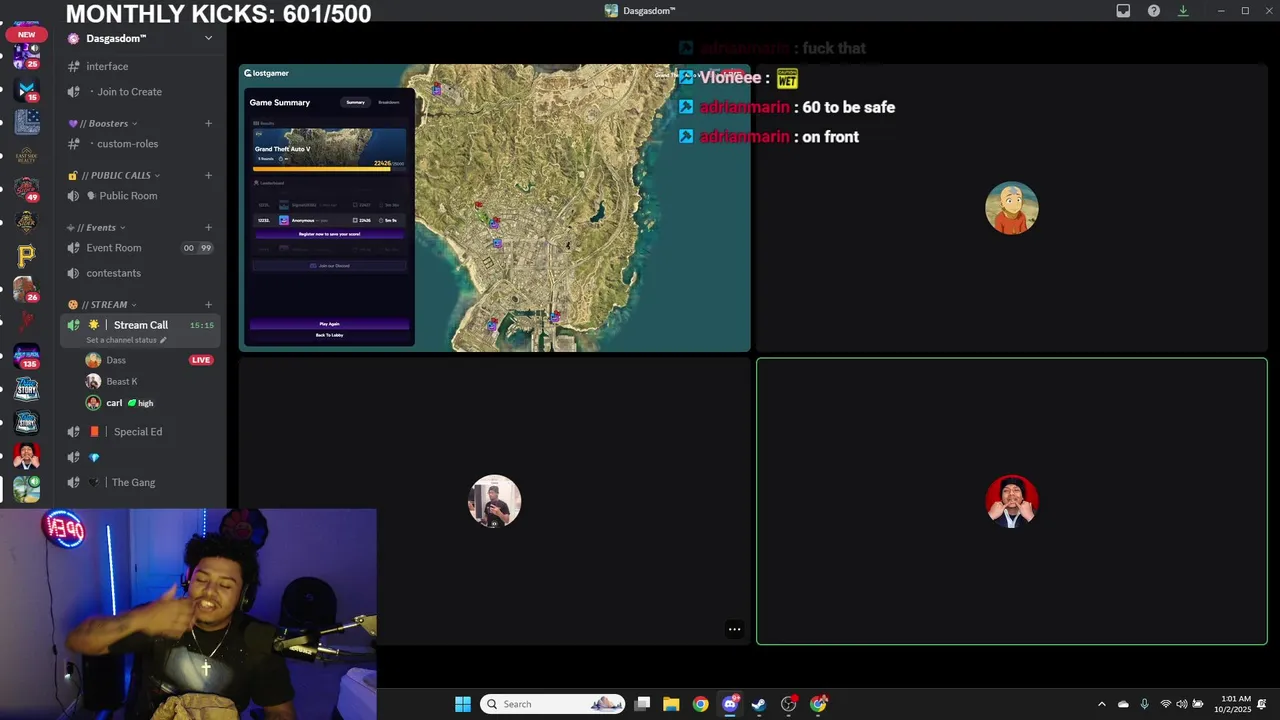The height and width of the screenshot is (720, 1280).
Task: Edit the Set a channel status text
Action: (126, 340)
